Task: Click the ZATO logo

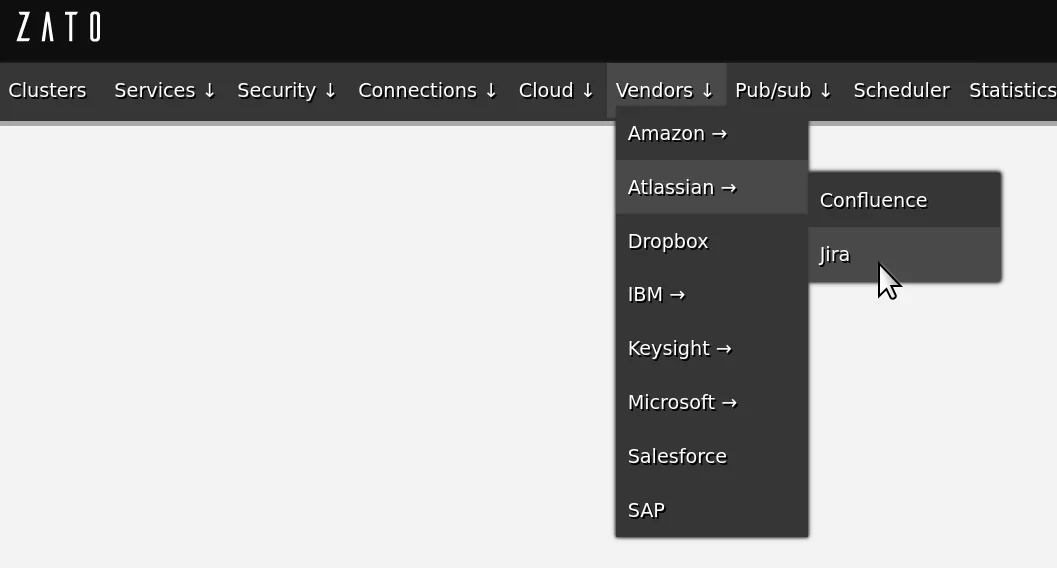Action: [x=59, y=27]
